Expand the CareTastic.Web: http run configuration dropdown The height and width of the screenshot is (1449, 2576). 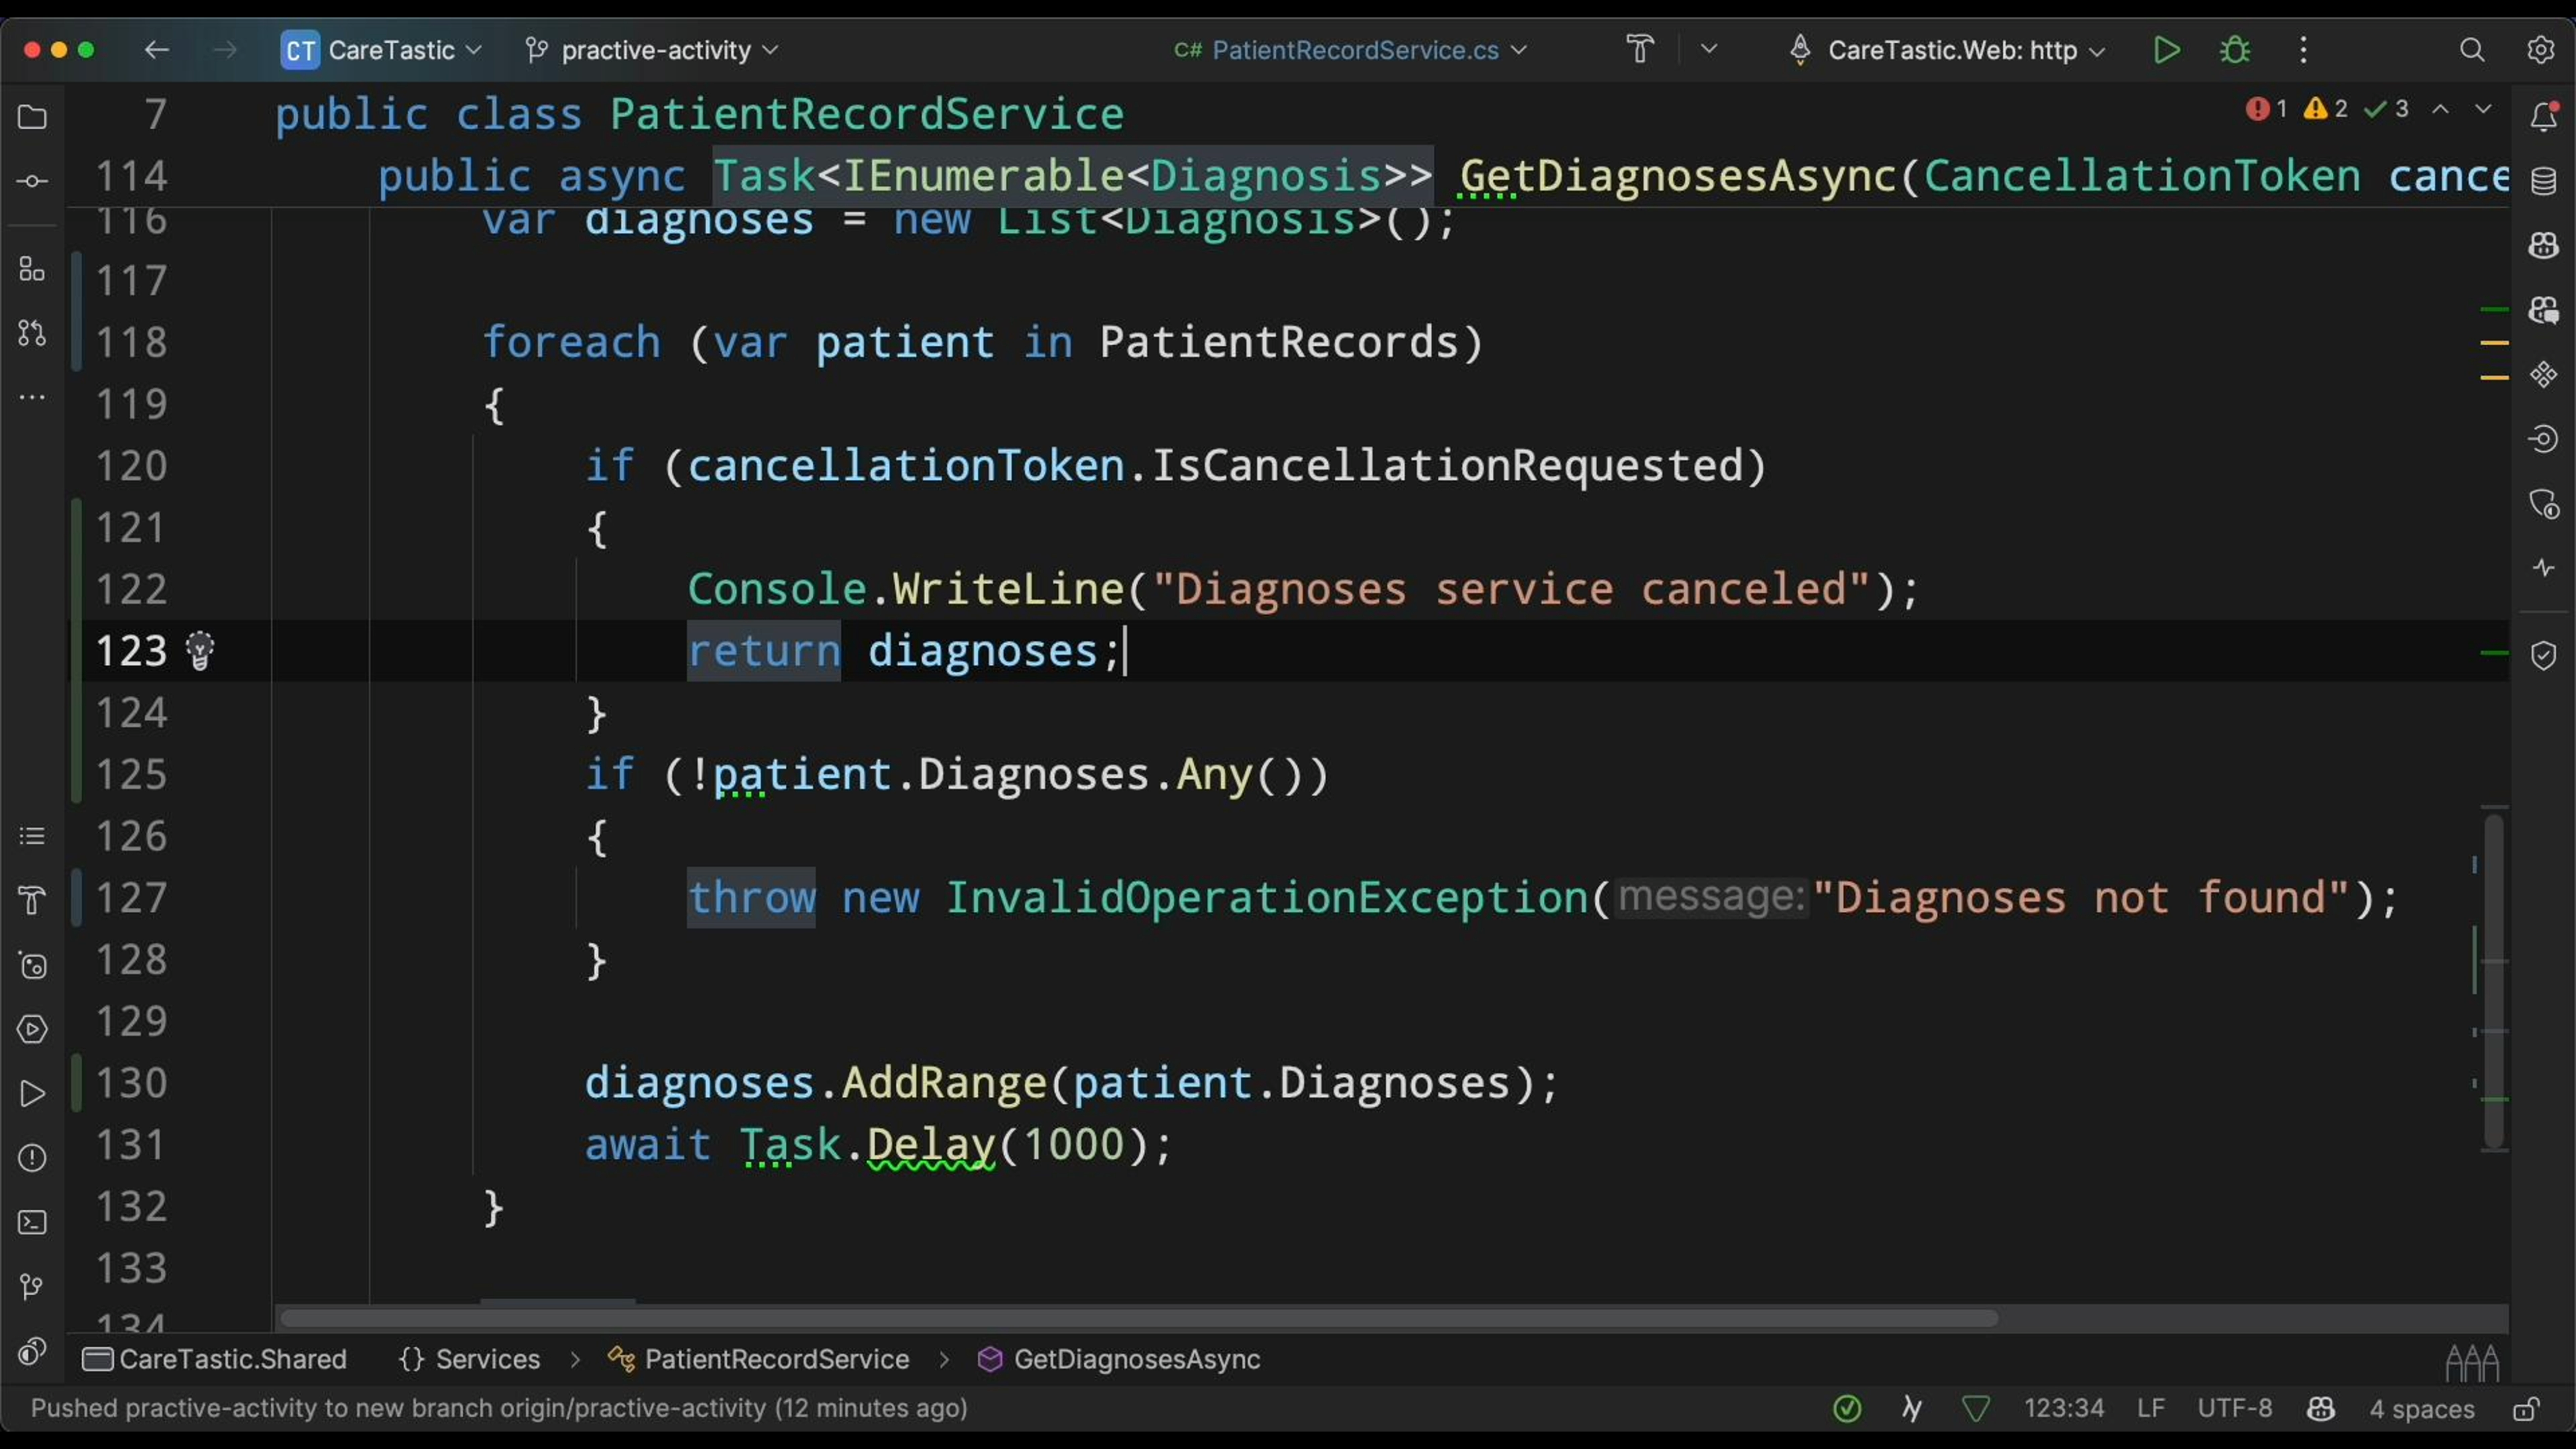click(x=1955, y=50)
